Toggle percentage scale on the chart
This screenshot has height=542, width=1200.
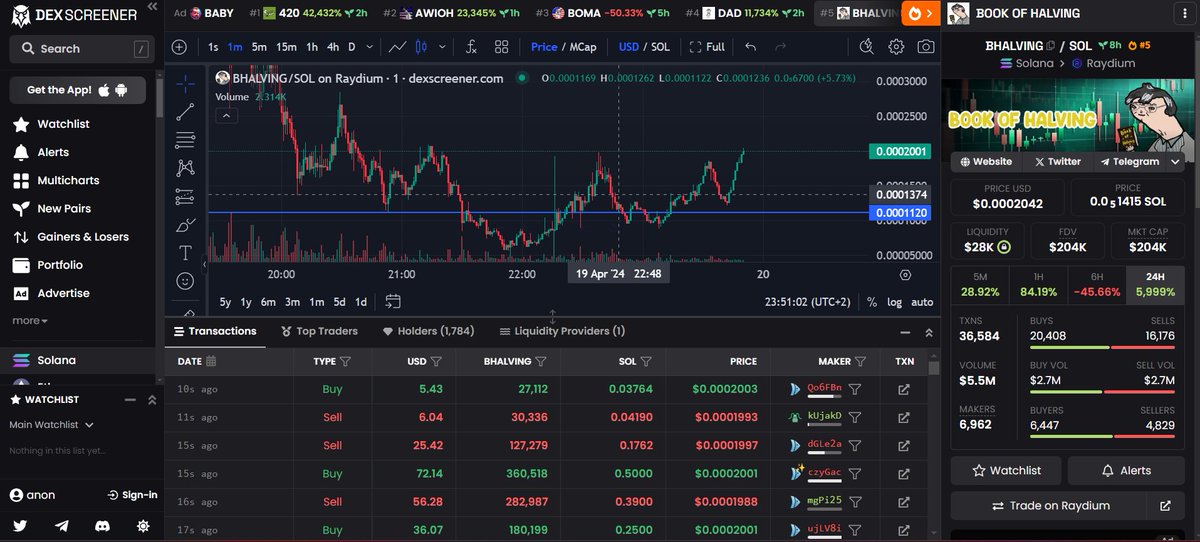pos(872,302)
